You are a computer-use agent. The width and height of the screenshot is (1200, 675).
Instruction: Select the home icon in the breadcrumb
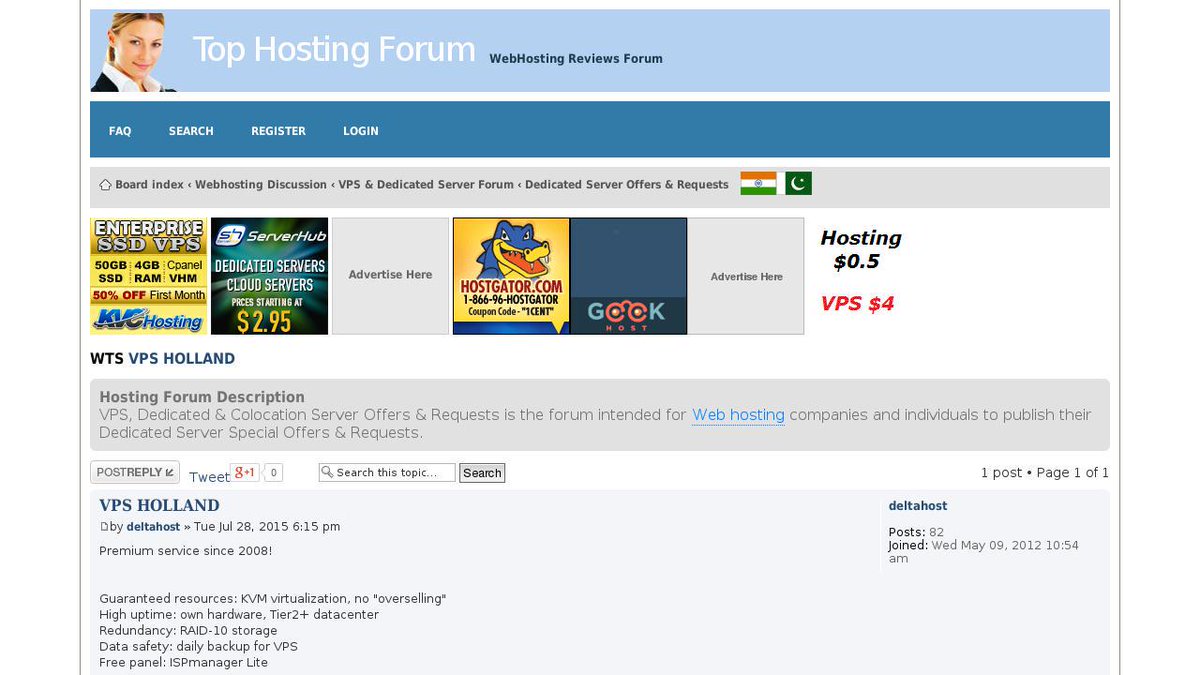click(105, 184)
